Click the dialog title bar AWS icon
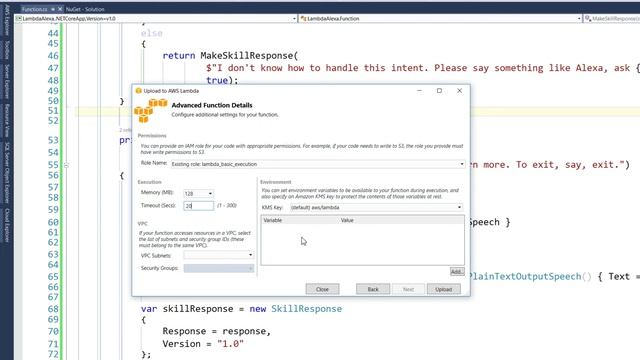 point(138,91)
